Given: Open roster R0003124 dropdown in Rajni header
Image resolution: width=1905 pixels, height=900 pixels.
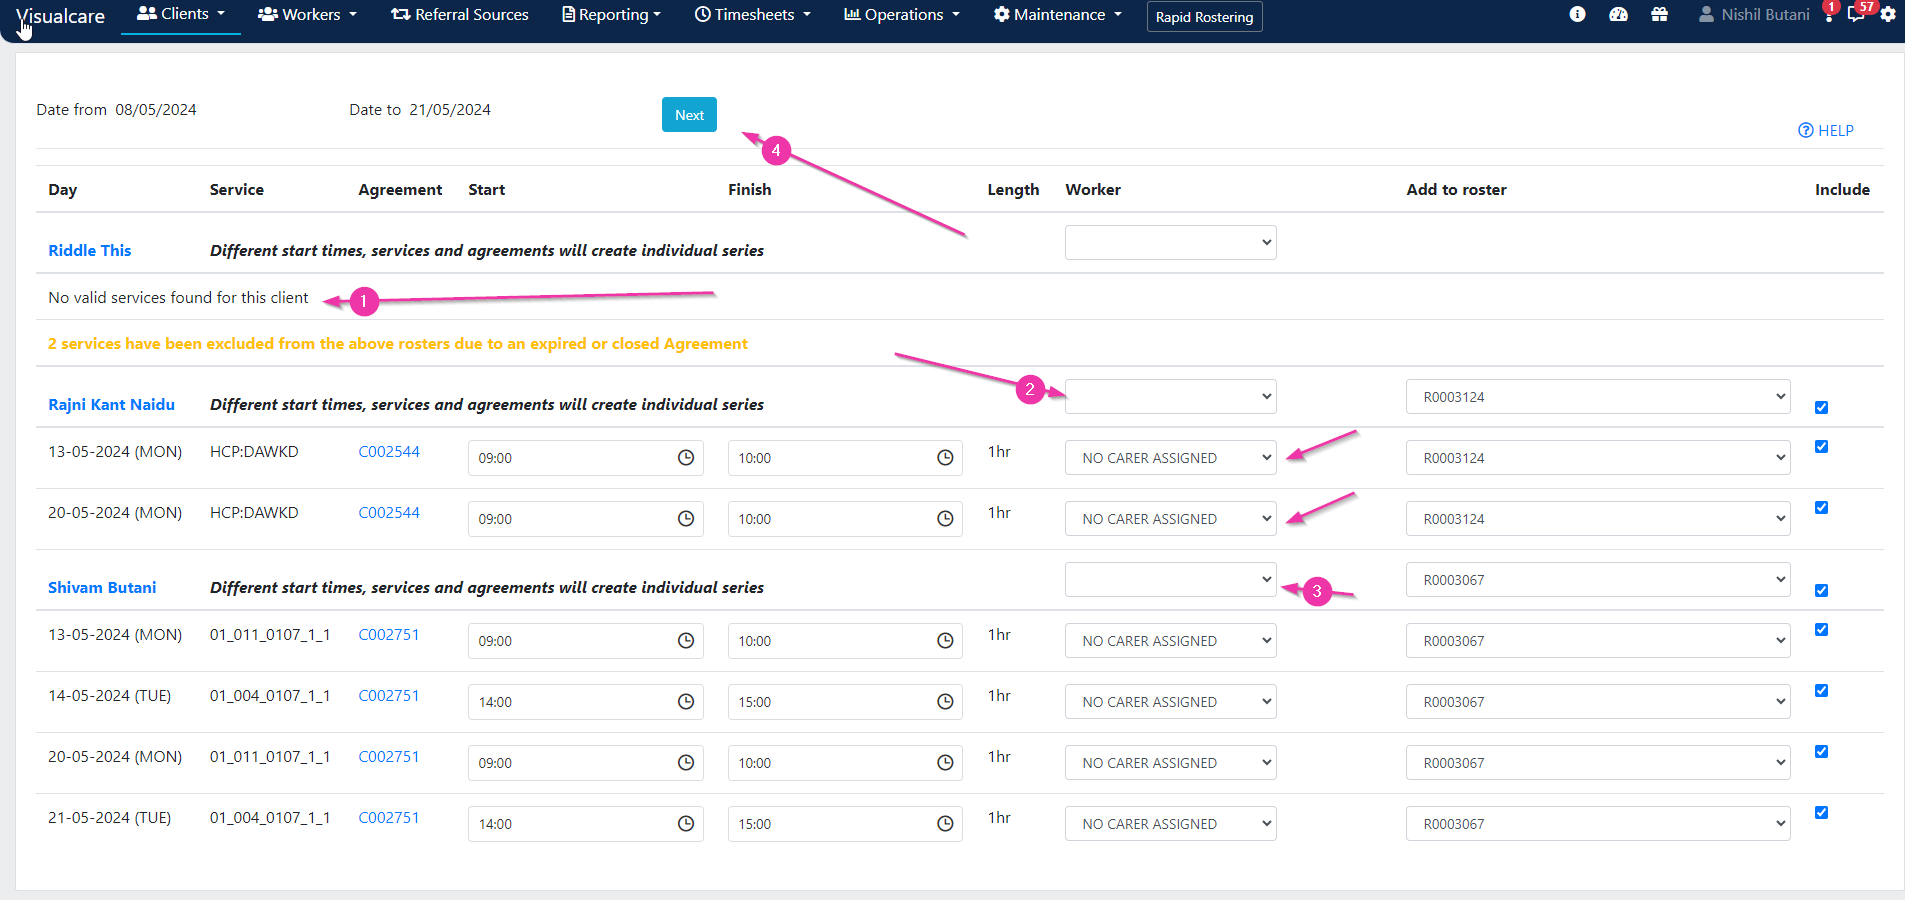Looking at the screenshot, I should click(x=1598, y=396).
